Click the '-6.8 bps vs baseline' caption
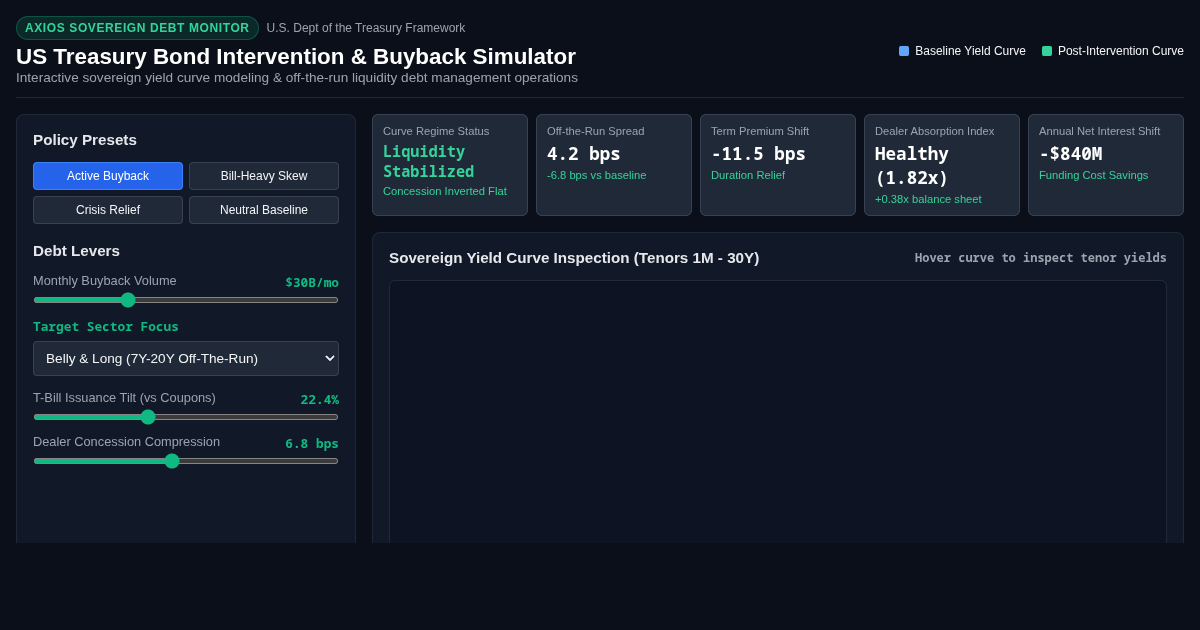 [597, 175]
